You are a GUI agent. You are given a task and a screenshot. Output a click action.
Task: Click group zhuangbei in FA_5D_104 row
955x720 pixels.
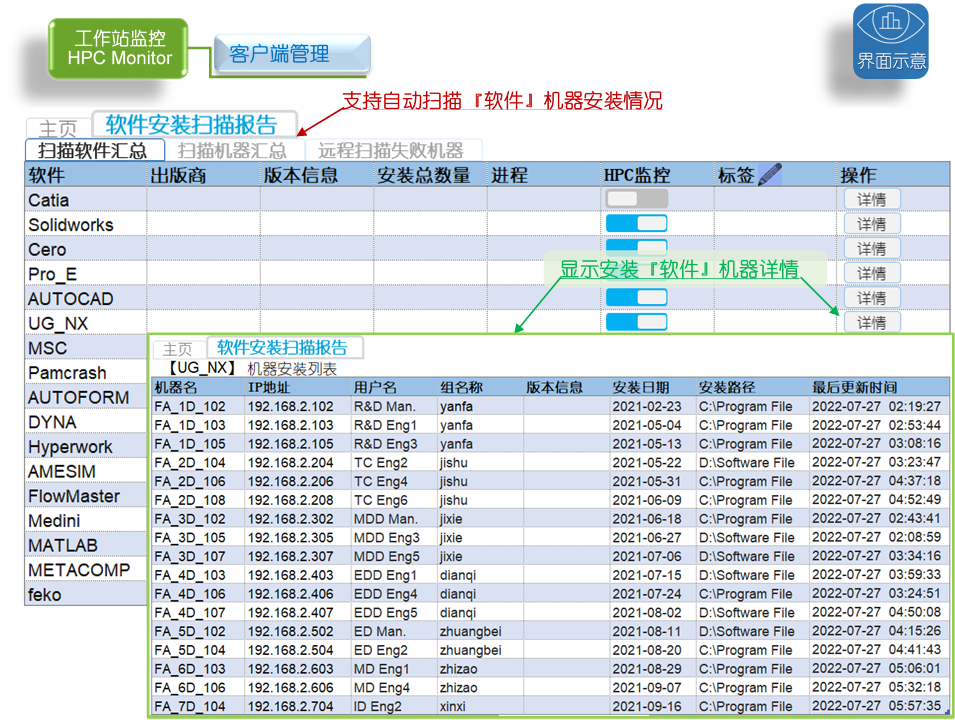click(x=471, y=650)
